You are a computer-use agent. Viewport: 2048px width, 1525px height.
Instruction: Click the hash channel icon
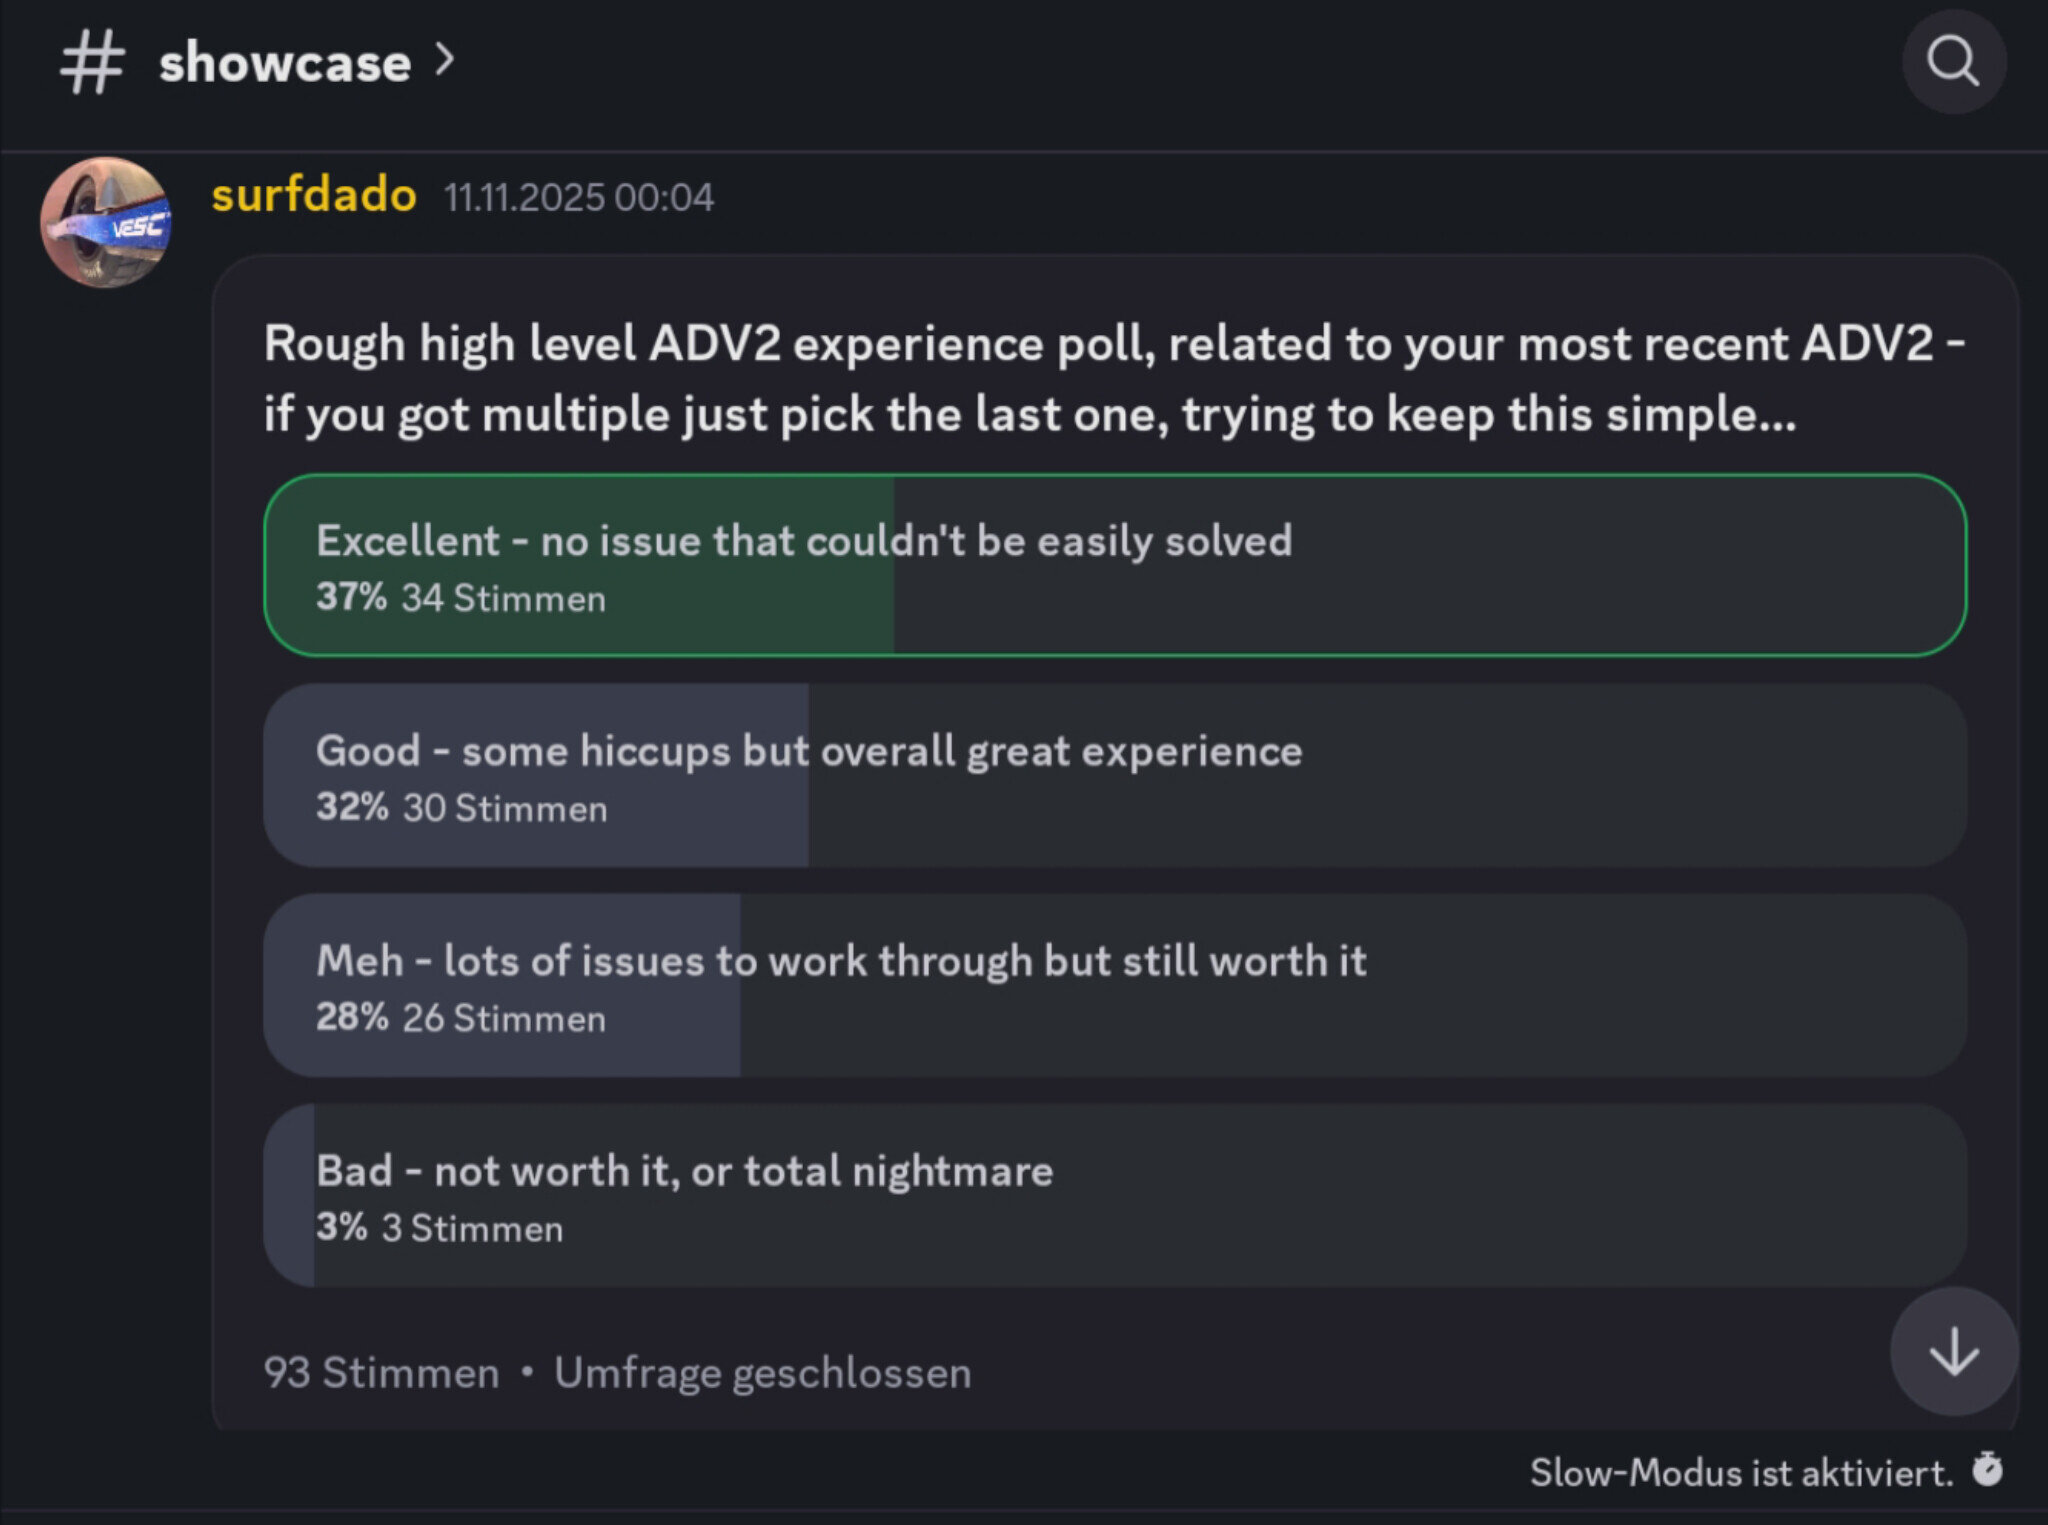(92, 62)
